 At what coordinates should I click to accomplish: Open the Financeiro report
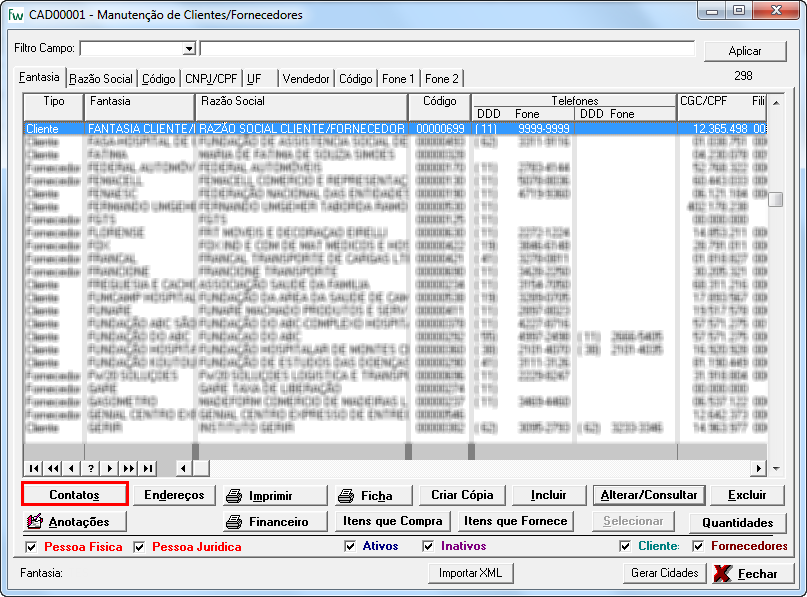coord(276,522)
